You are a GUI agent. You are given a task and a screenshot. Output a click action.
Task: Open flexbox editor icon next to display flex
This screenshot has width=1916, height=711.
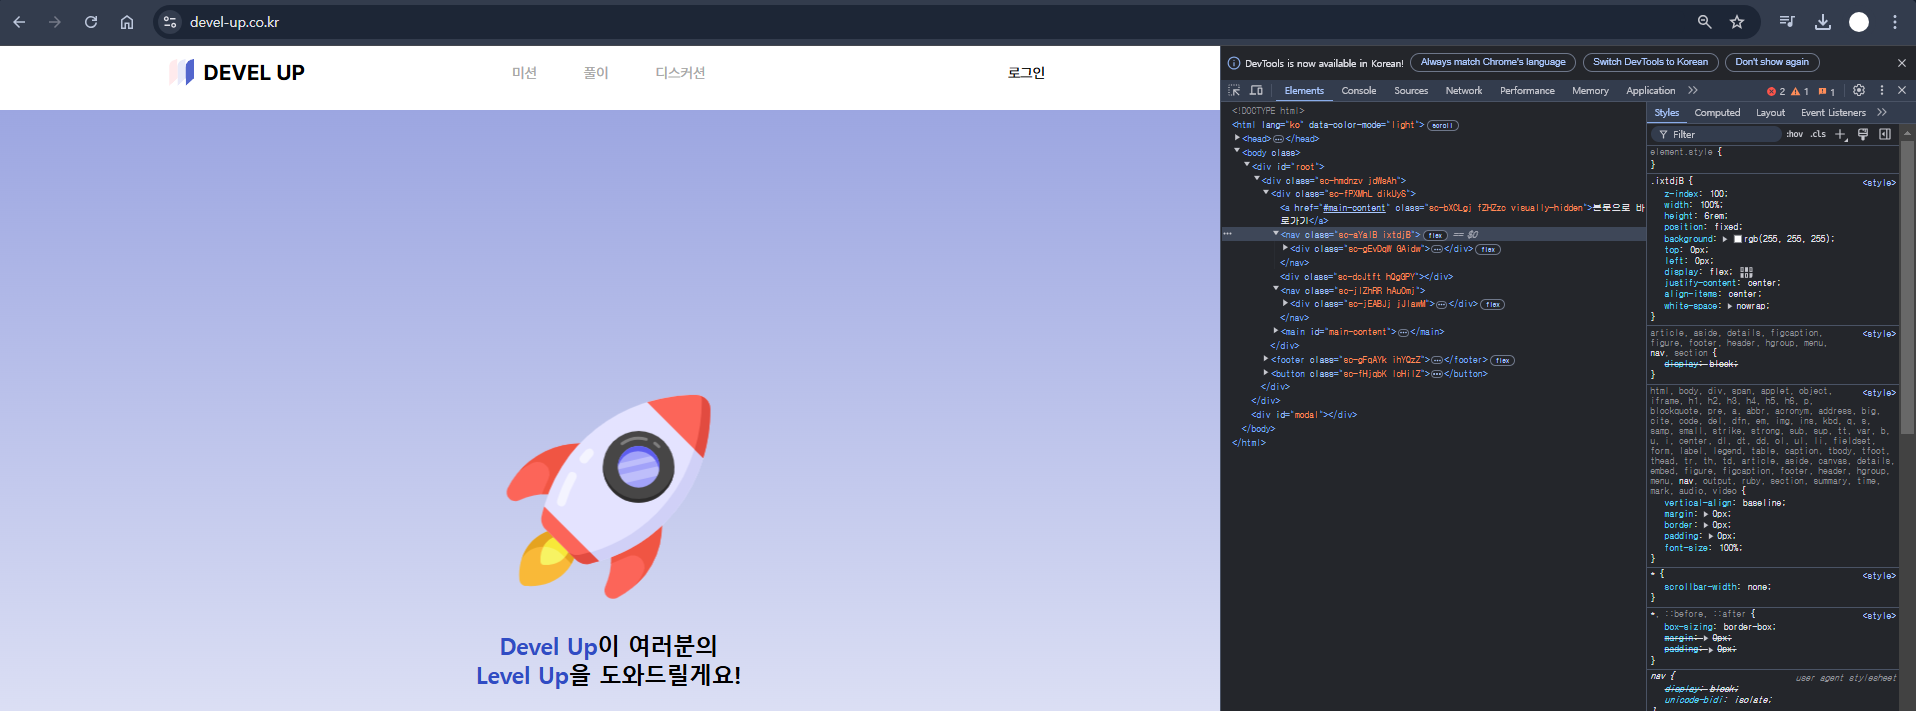[1746, 272]
